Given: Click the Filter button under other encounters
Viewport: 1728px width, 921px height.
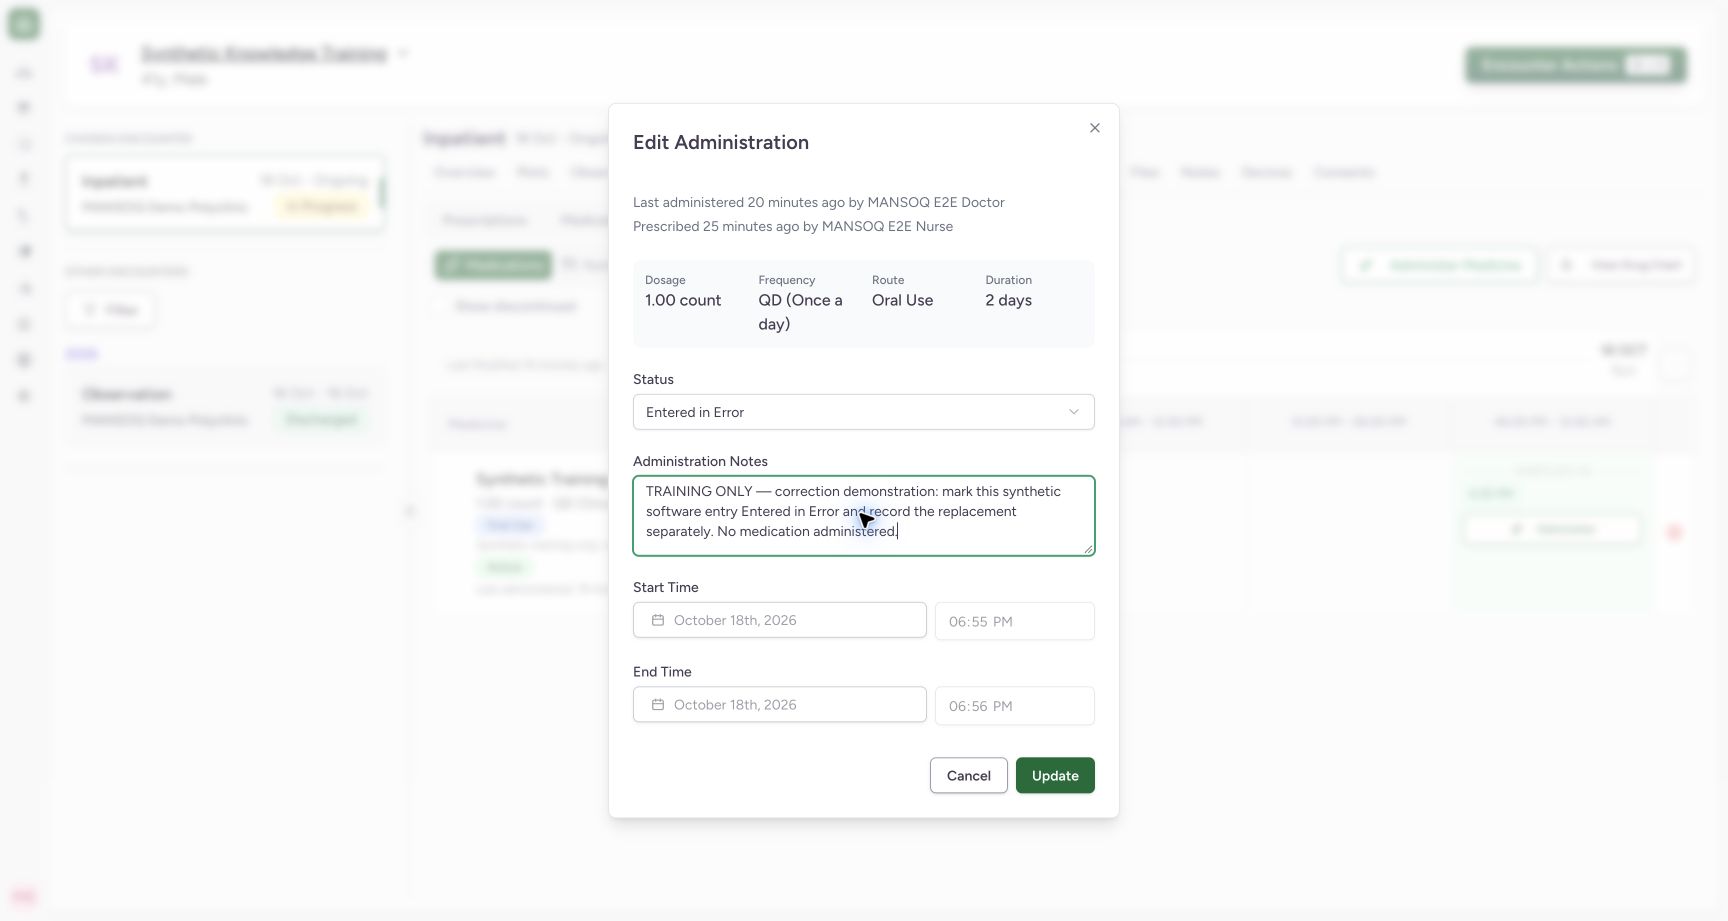Looking at the screenshot, I should click(x=111, y=310).
